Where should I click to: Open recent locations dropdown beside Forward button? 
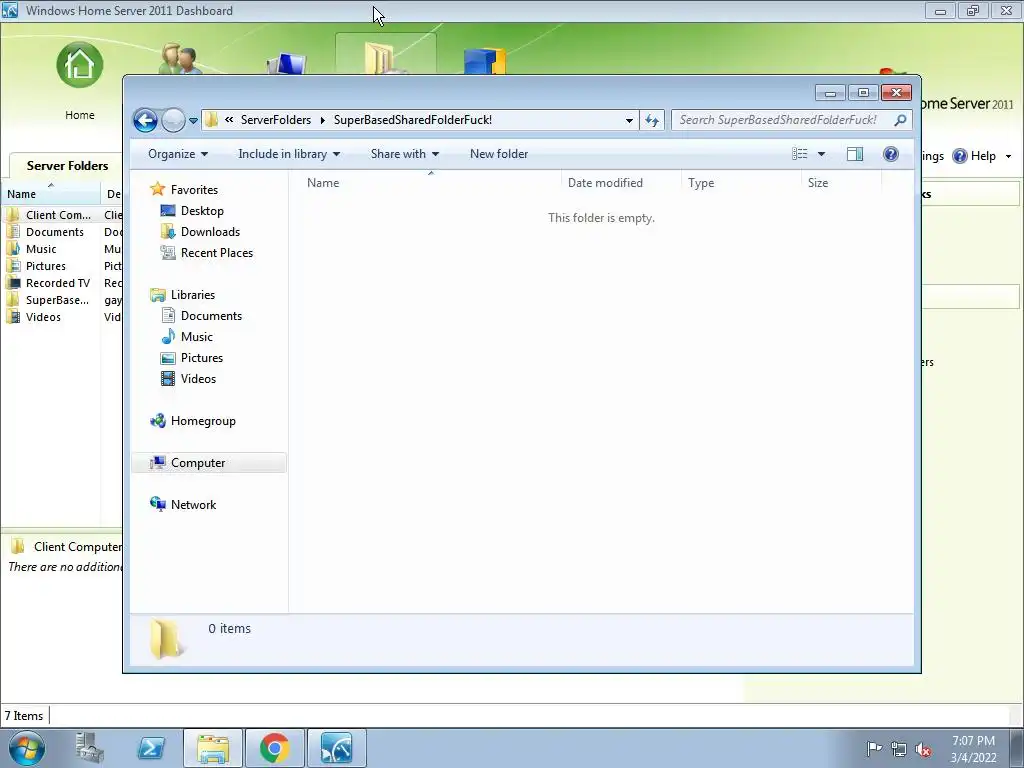193,121
